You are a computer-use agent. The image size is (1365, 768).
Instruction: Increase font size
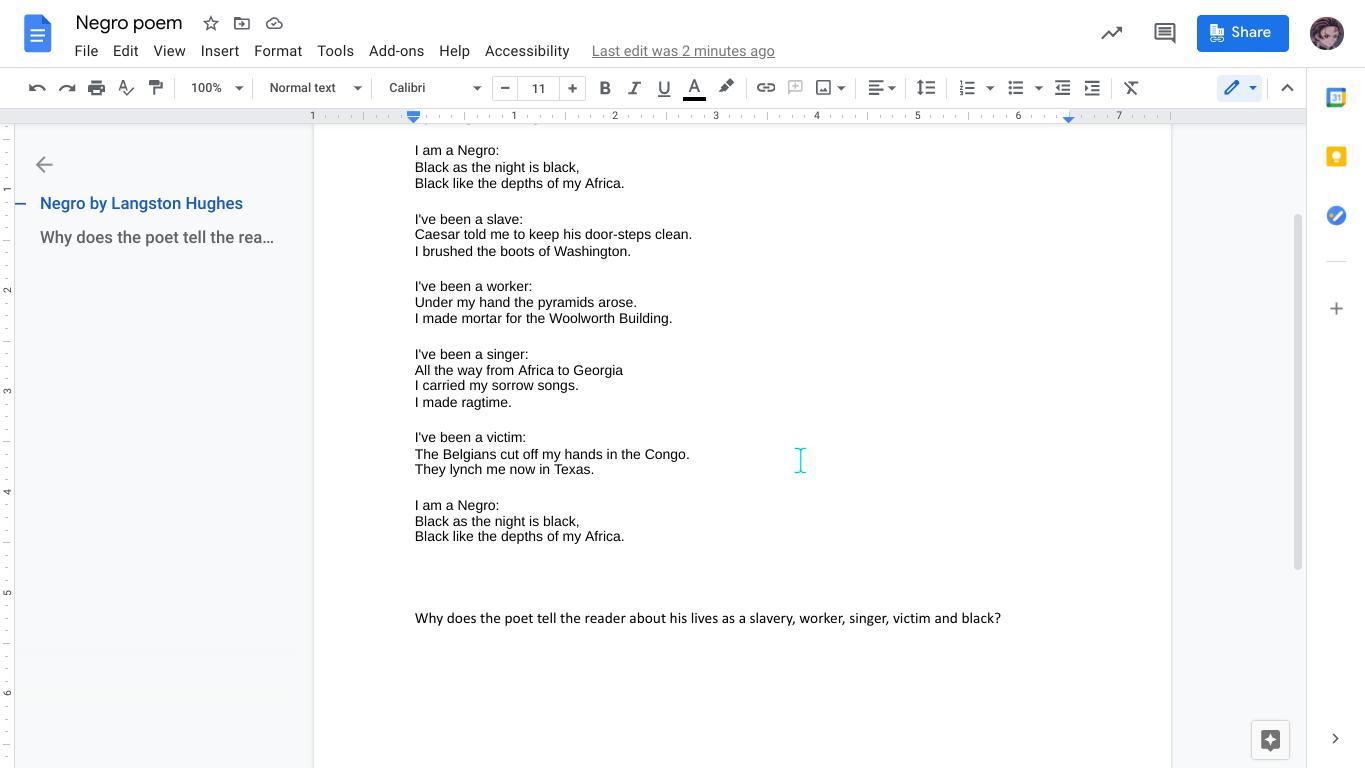(x=572, y=88)
